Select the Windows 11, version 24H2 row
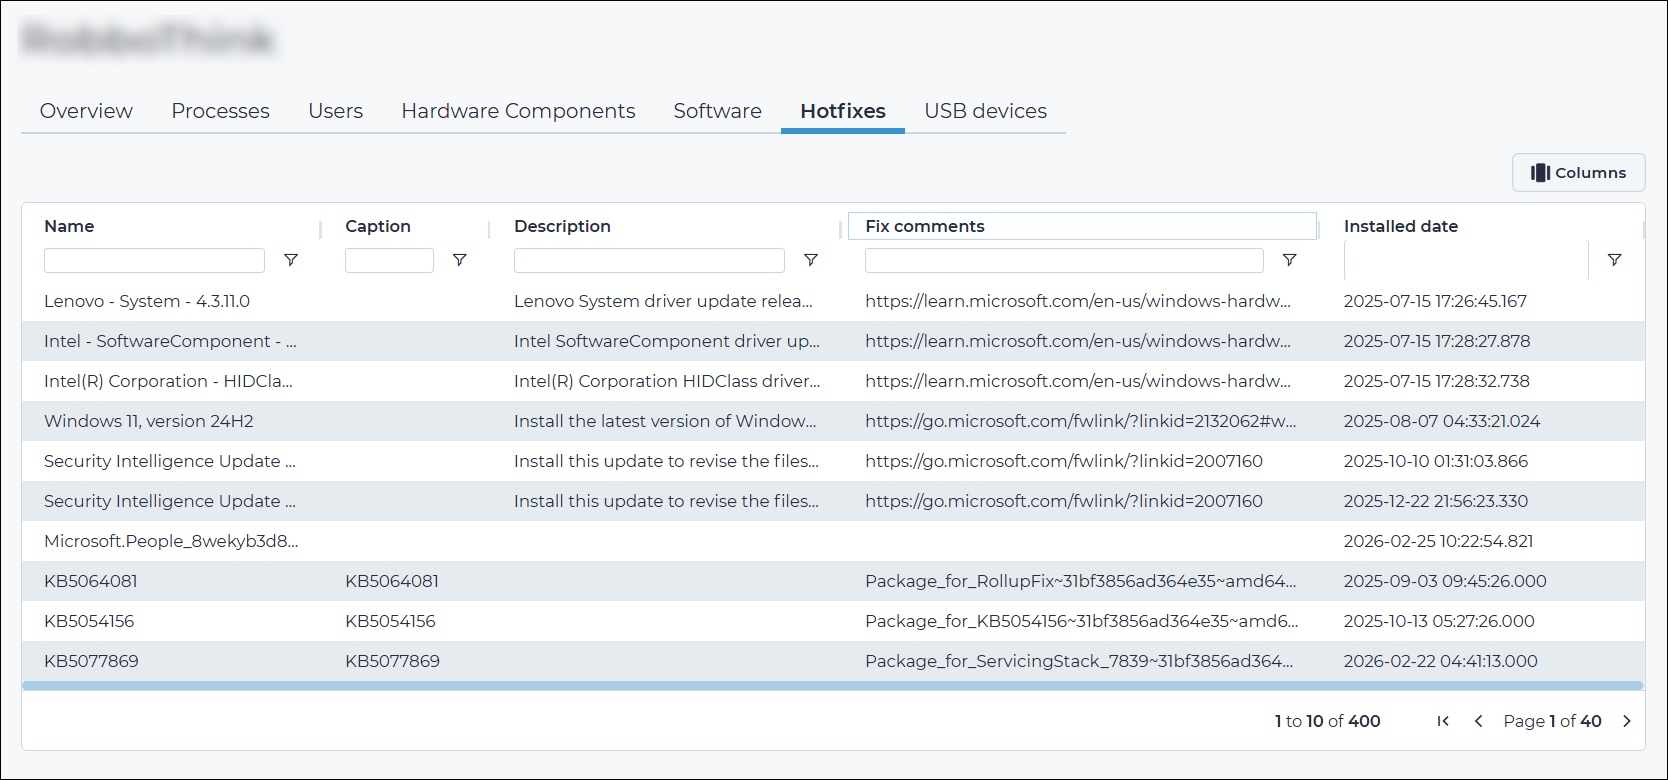The image size is (1668, 780). (833, 421)
